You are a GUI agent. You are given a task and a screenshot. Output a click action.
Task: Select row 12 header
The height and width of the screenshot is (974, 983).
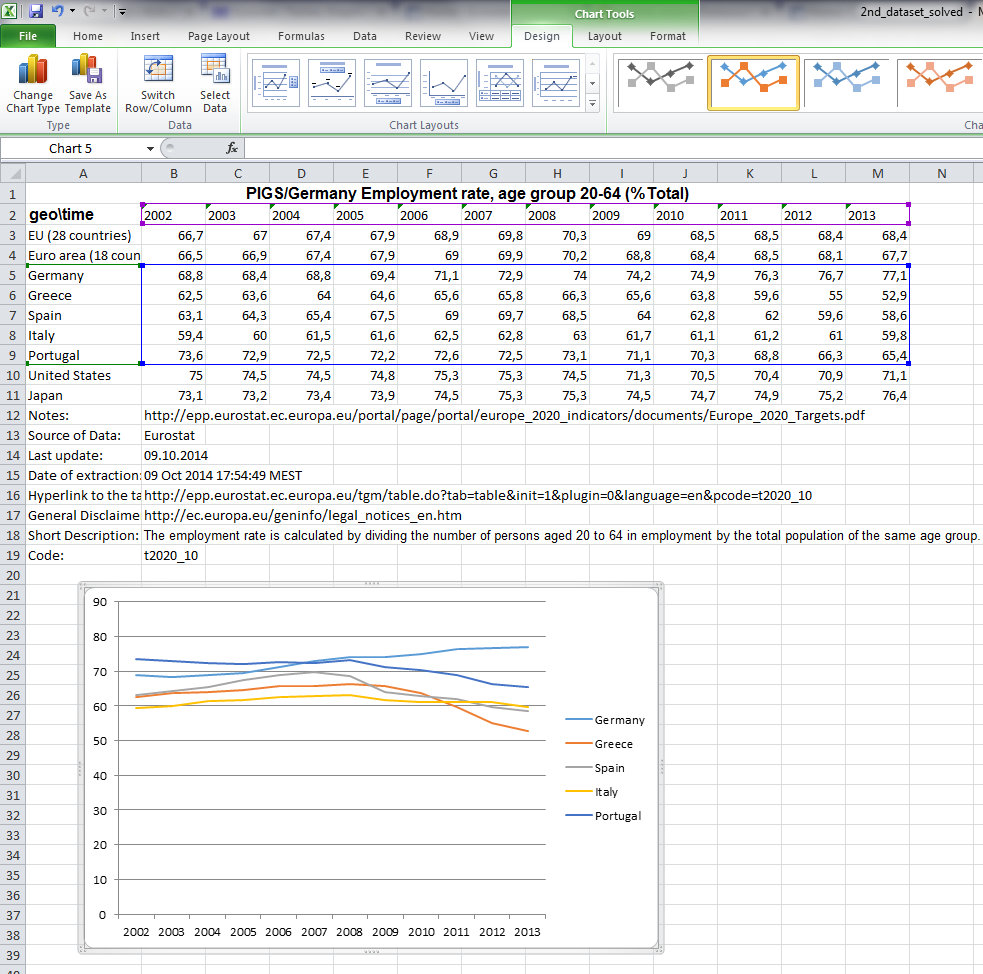tap(13, 416)
